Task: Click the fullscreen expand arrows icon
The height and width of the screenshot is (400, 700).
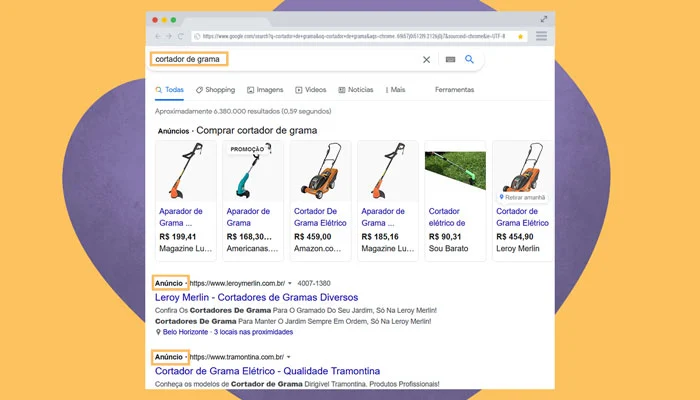Action: pyautogui.click(x=544, y=19)
